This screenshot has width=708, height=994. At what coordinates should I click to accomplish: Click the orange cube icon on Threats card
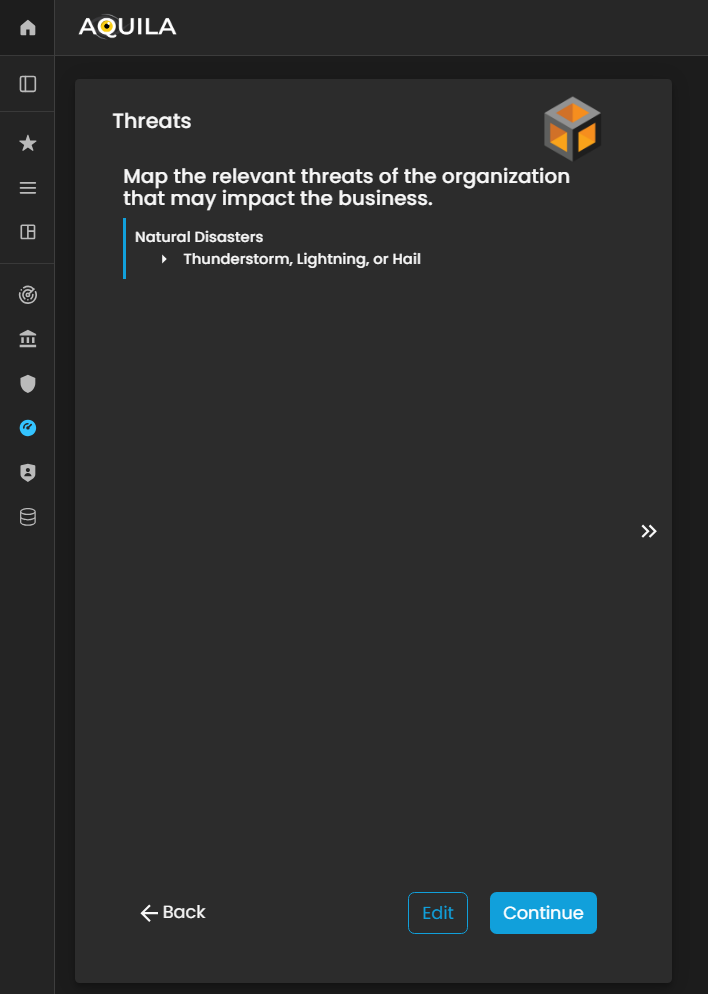coord(572,129)
